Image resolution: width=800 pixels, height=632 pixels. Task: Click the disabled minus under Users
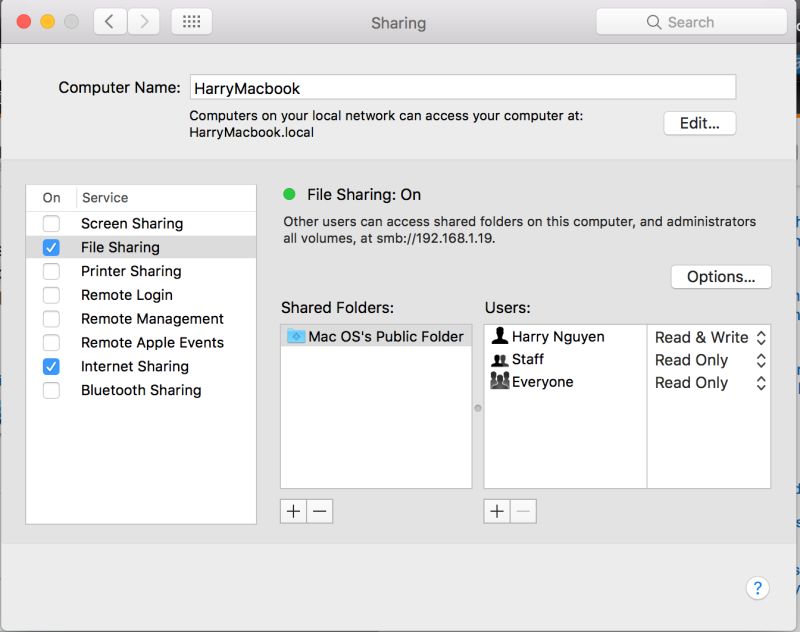[523, 511]
